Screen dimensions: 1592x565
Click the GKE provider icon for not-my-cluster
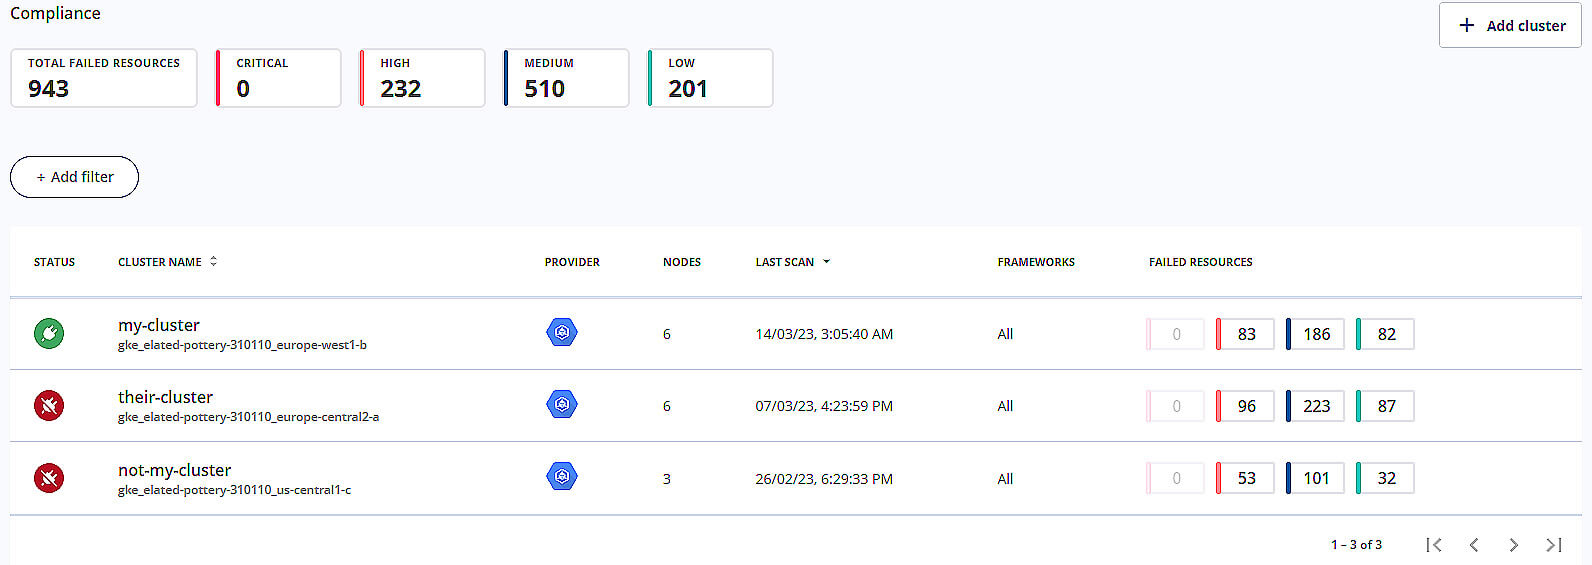pos(562,476)
